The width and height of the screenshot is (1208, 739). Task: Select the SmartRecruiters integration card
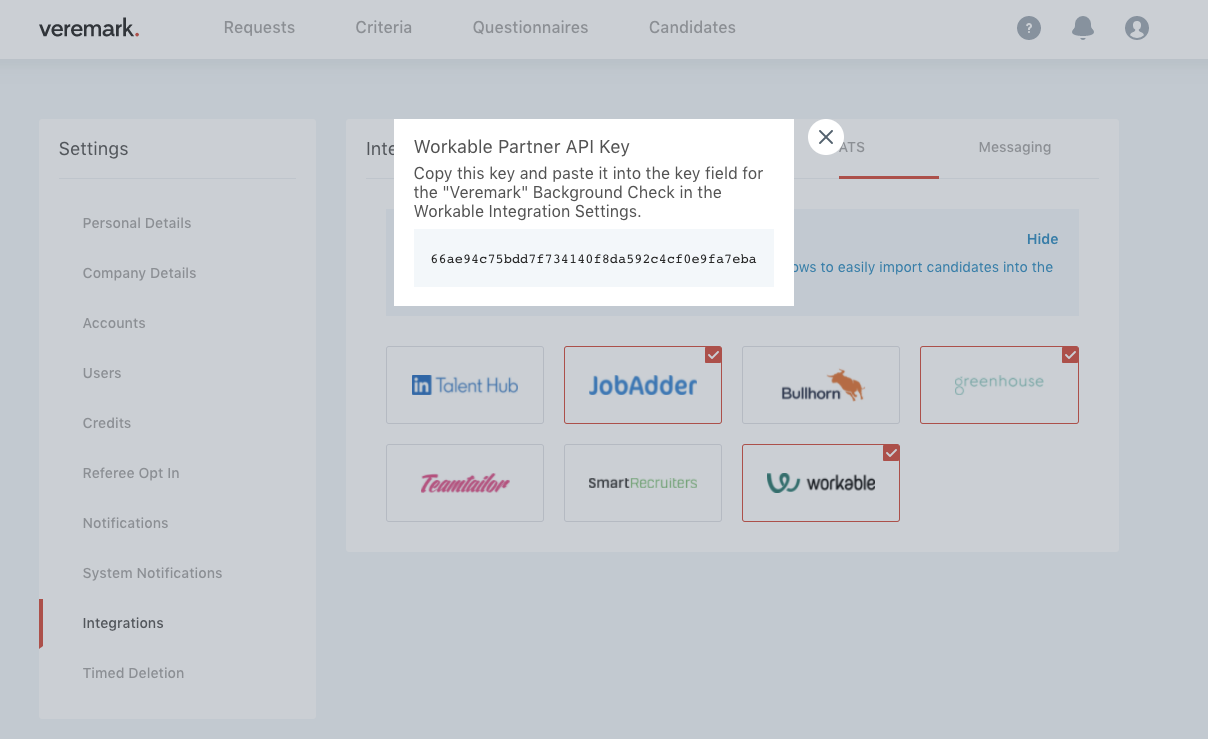pyautogui.click(x=643, y=483)
